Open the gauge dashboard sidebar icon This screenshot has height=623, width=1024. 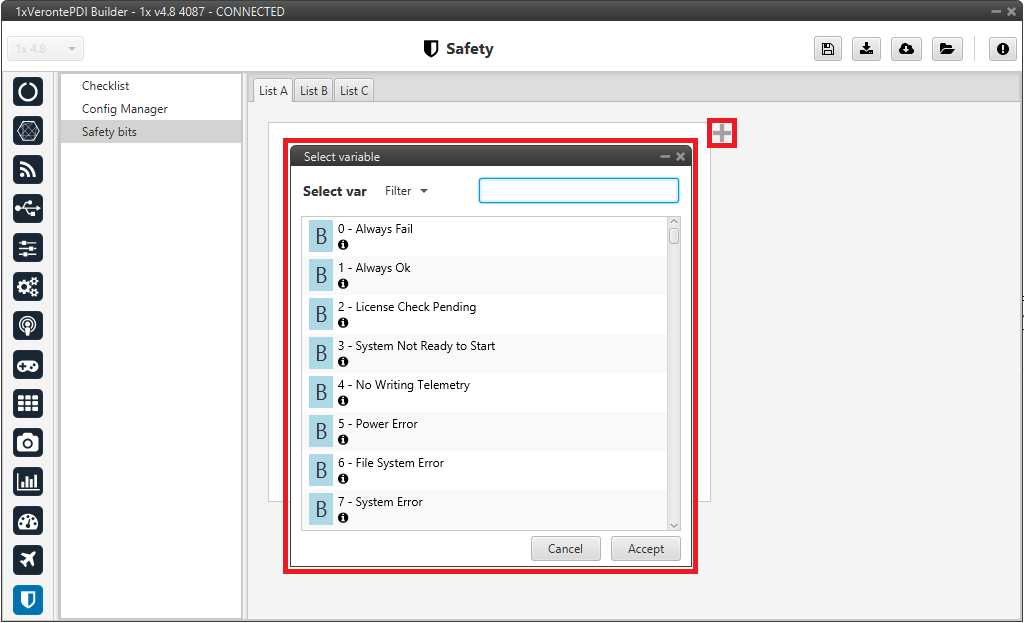click(27, 521)
